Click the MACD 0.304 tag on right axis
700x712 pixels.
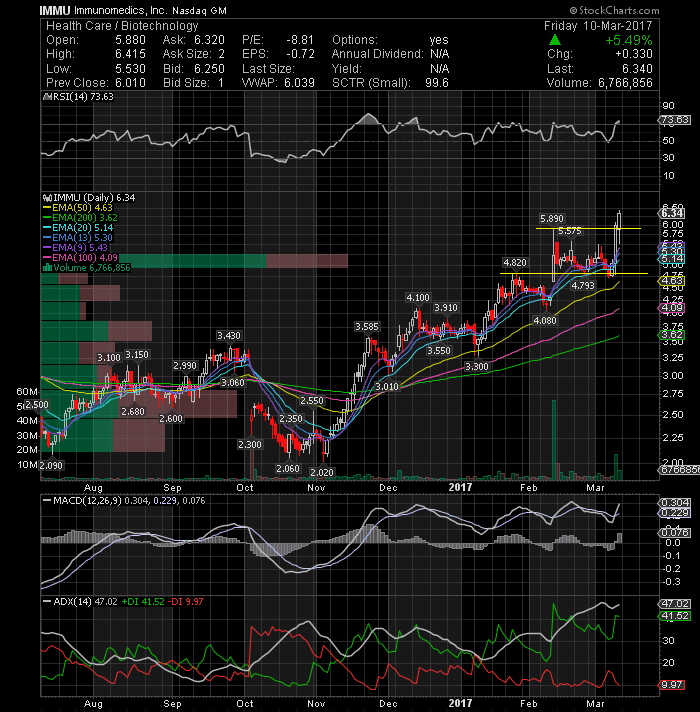[675, 503]
